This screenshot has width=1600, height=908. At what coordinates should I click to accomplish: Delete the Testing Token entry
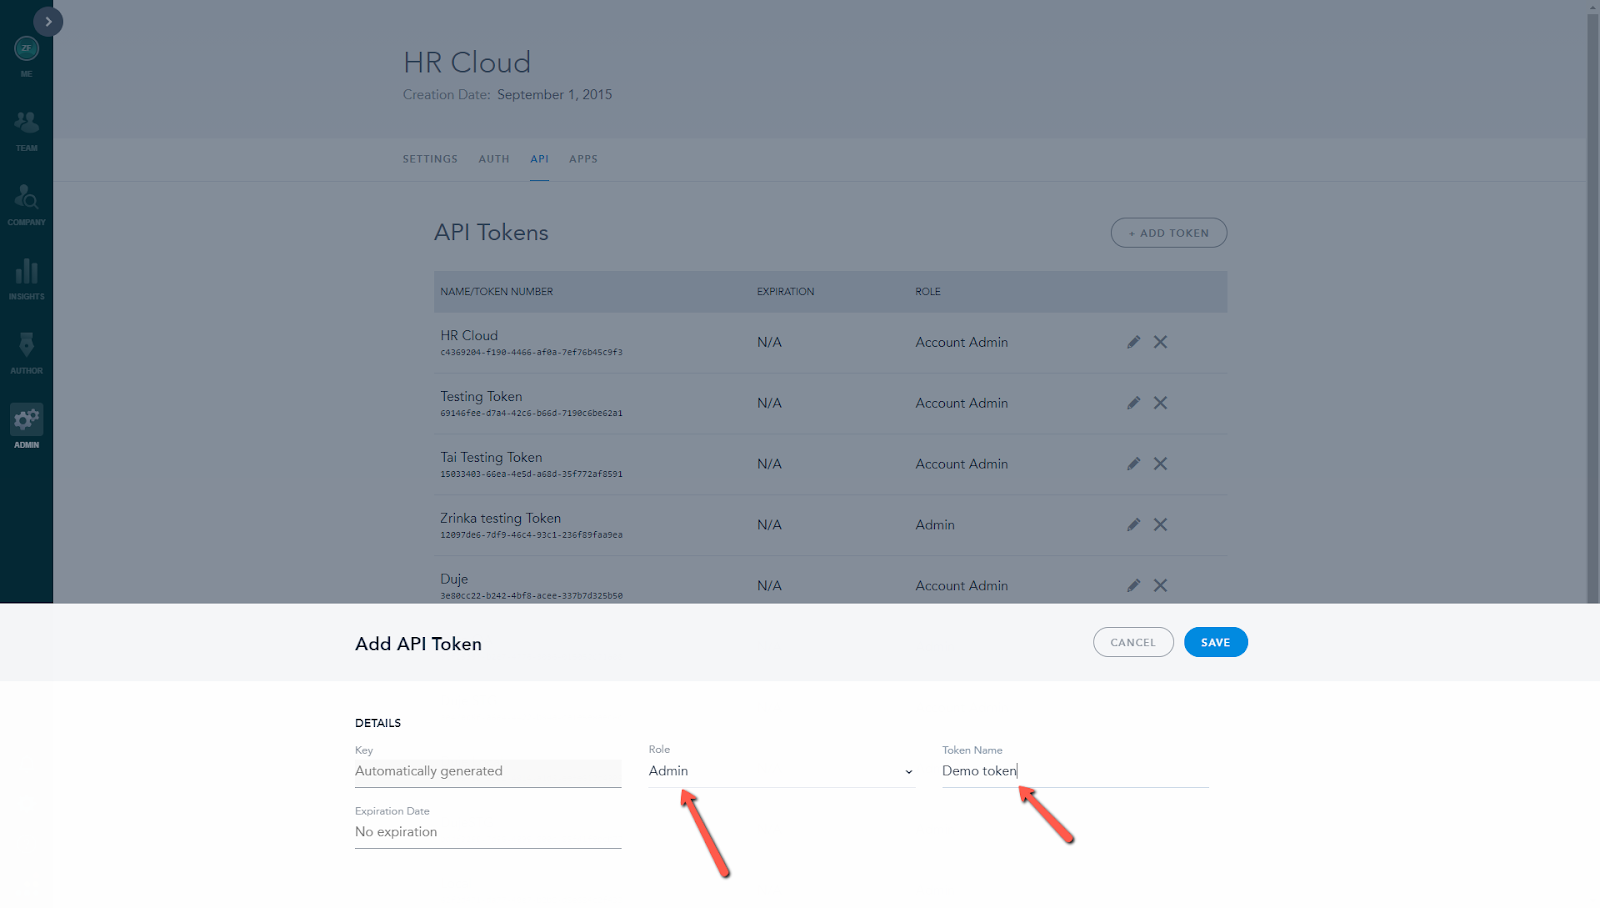coord(1160,403)
